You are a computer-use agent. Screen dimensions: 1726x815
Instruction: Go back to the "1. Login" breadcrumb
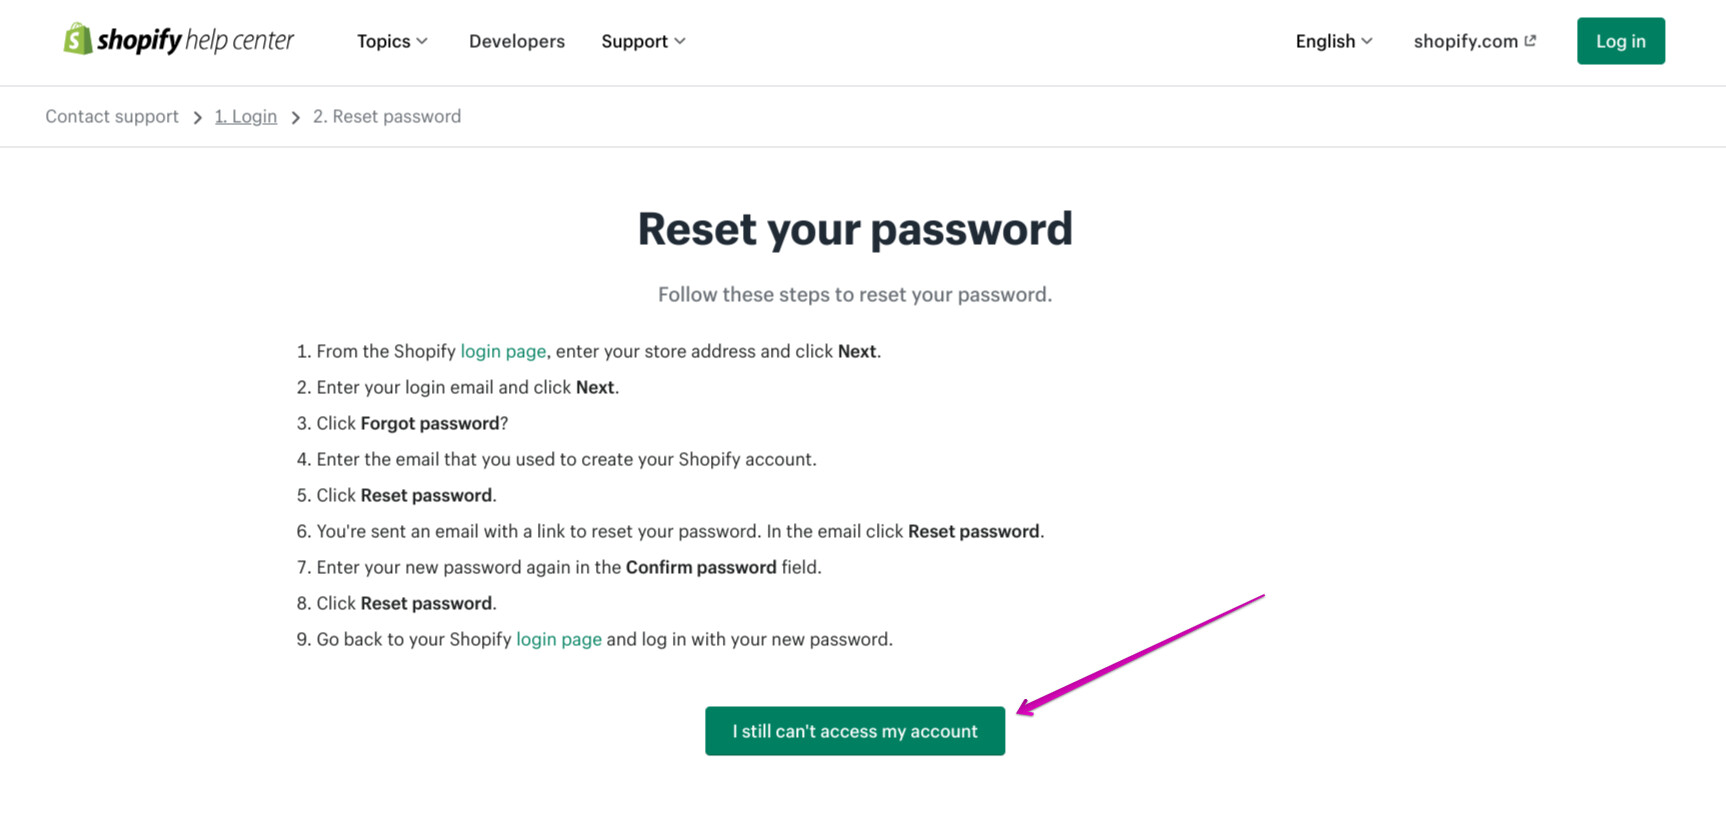(x=246, y=116)
